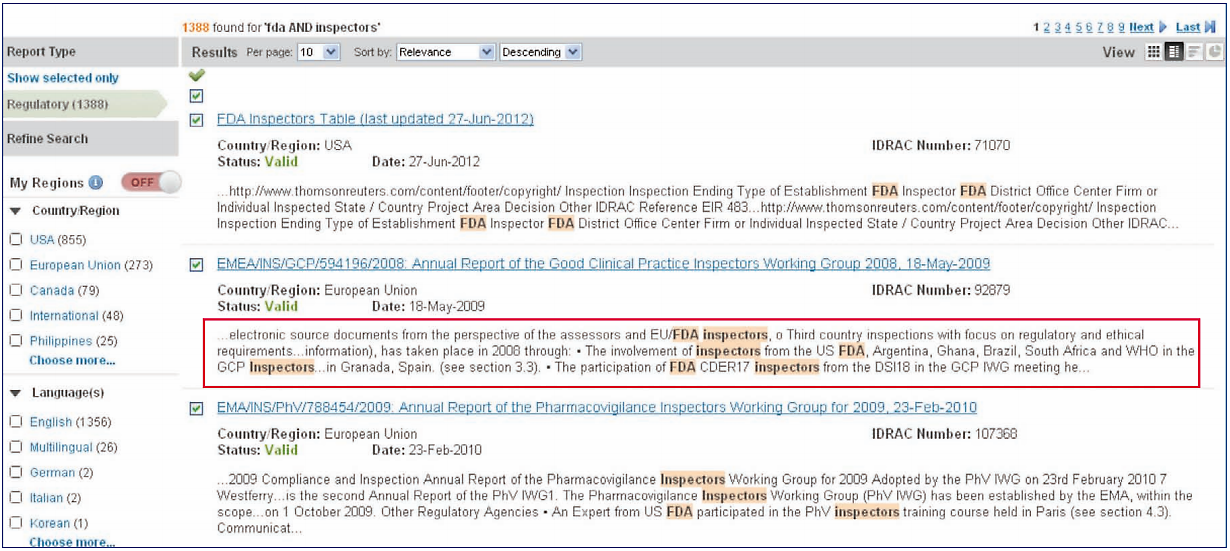Tick the German language checkbox
Screen dimensions: 1230x551
pos(16,472)
